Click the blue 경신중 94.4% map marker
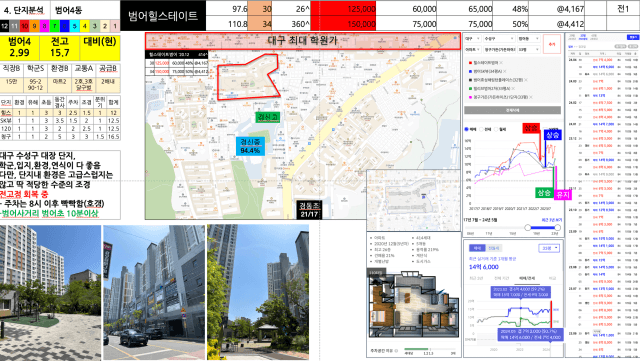640x361 pixels. point(250,146)
